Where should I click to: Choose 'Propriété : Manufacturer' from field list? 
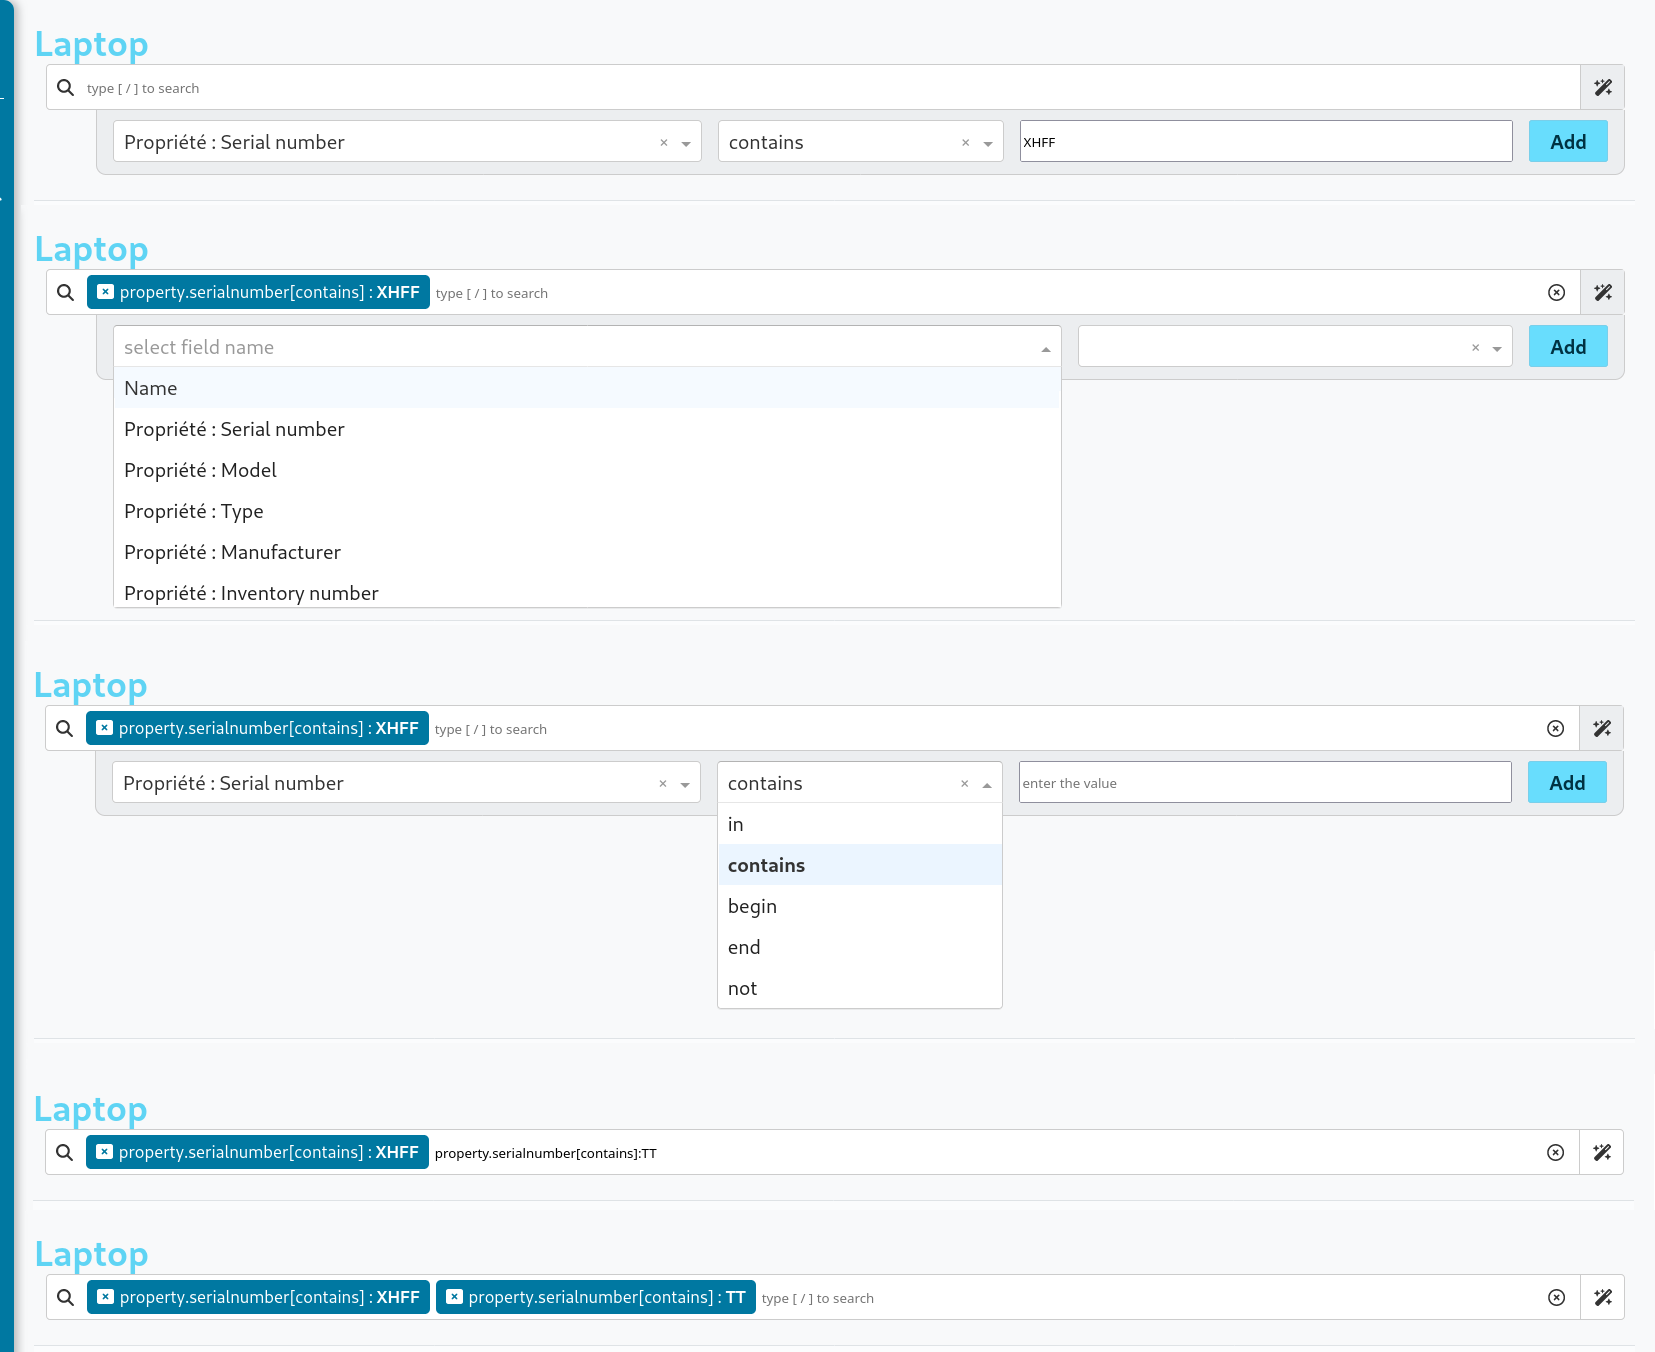coord(232,552)
